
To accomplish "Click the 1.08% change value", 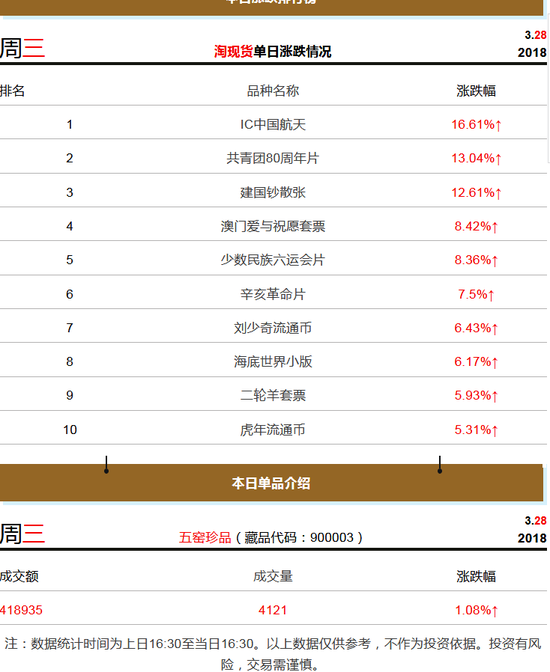I will 476,610.
